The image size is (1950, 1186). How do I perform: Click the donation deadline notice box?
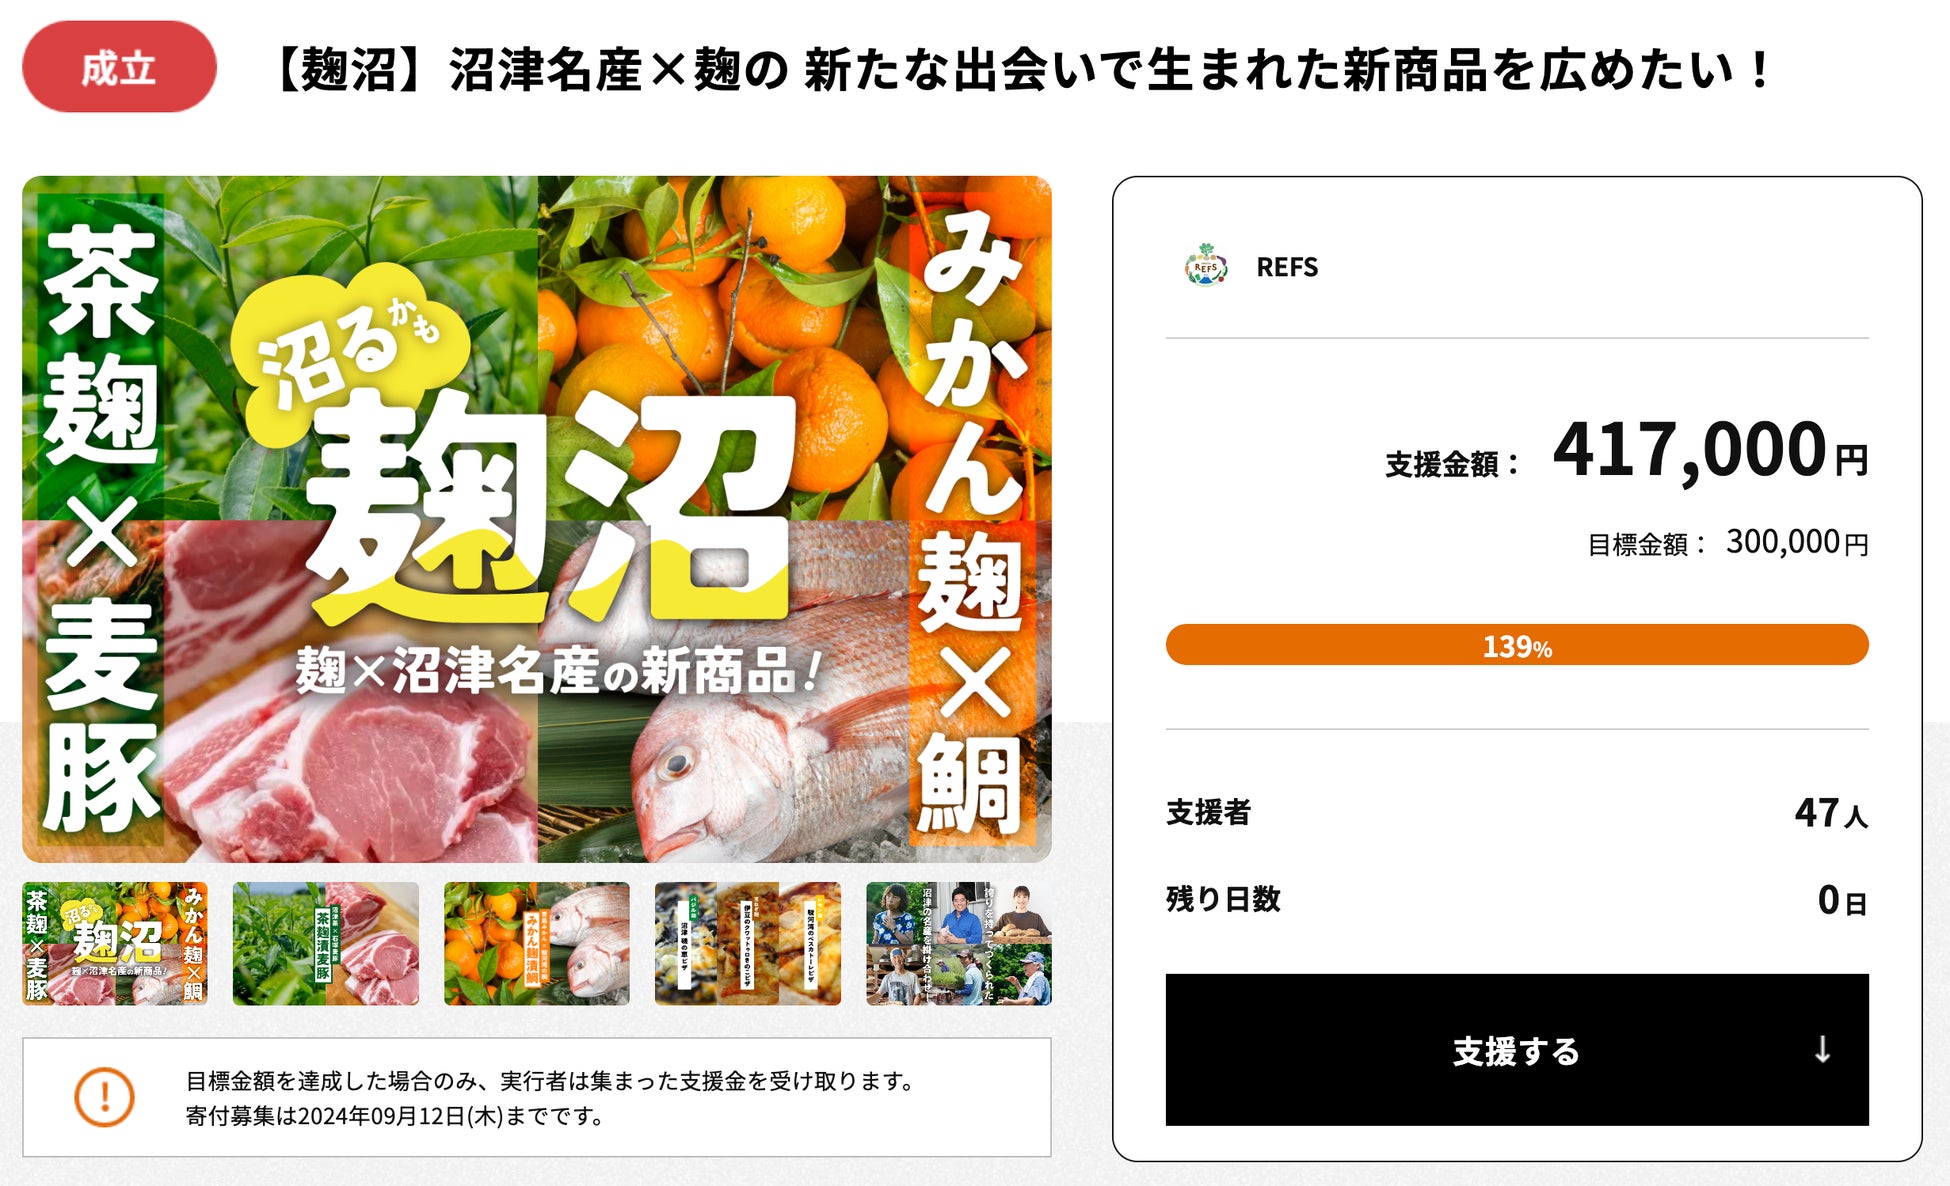pyautogui.click(x=537, y=1097)
